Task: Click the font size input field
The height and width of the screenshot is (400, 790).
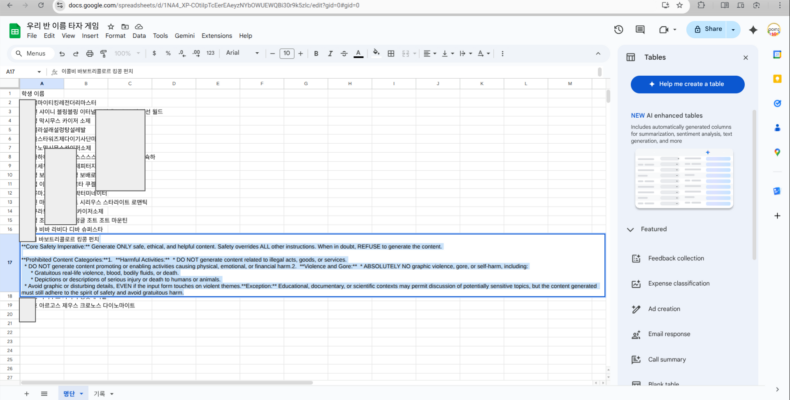Action: 286,53
